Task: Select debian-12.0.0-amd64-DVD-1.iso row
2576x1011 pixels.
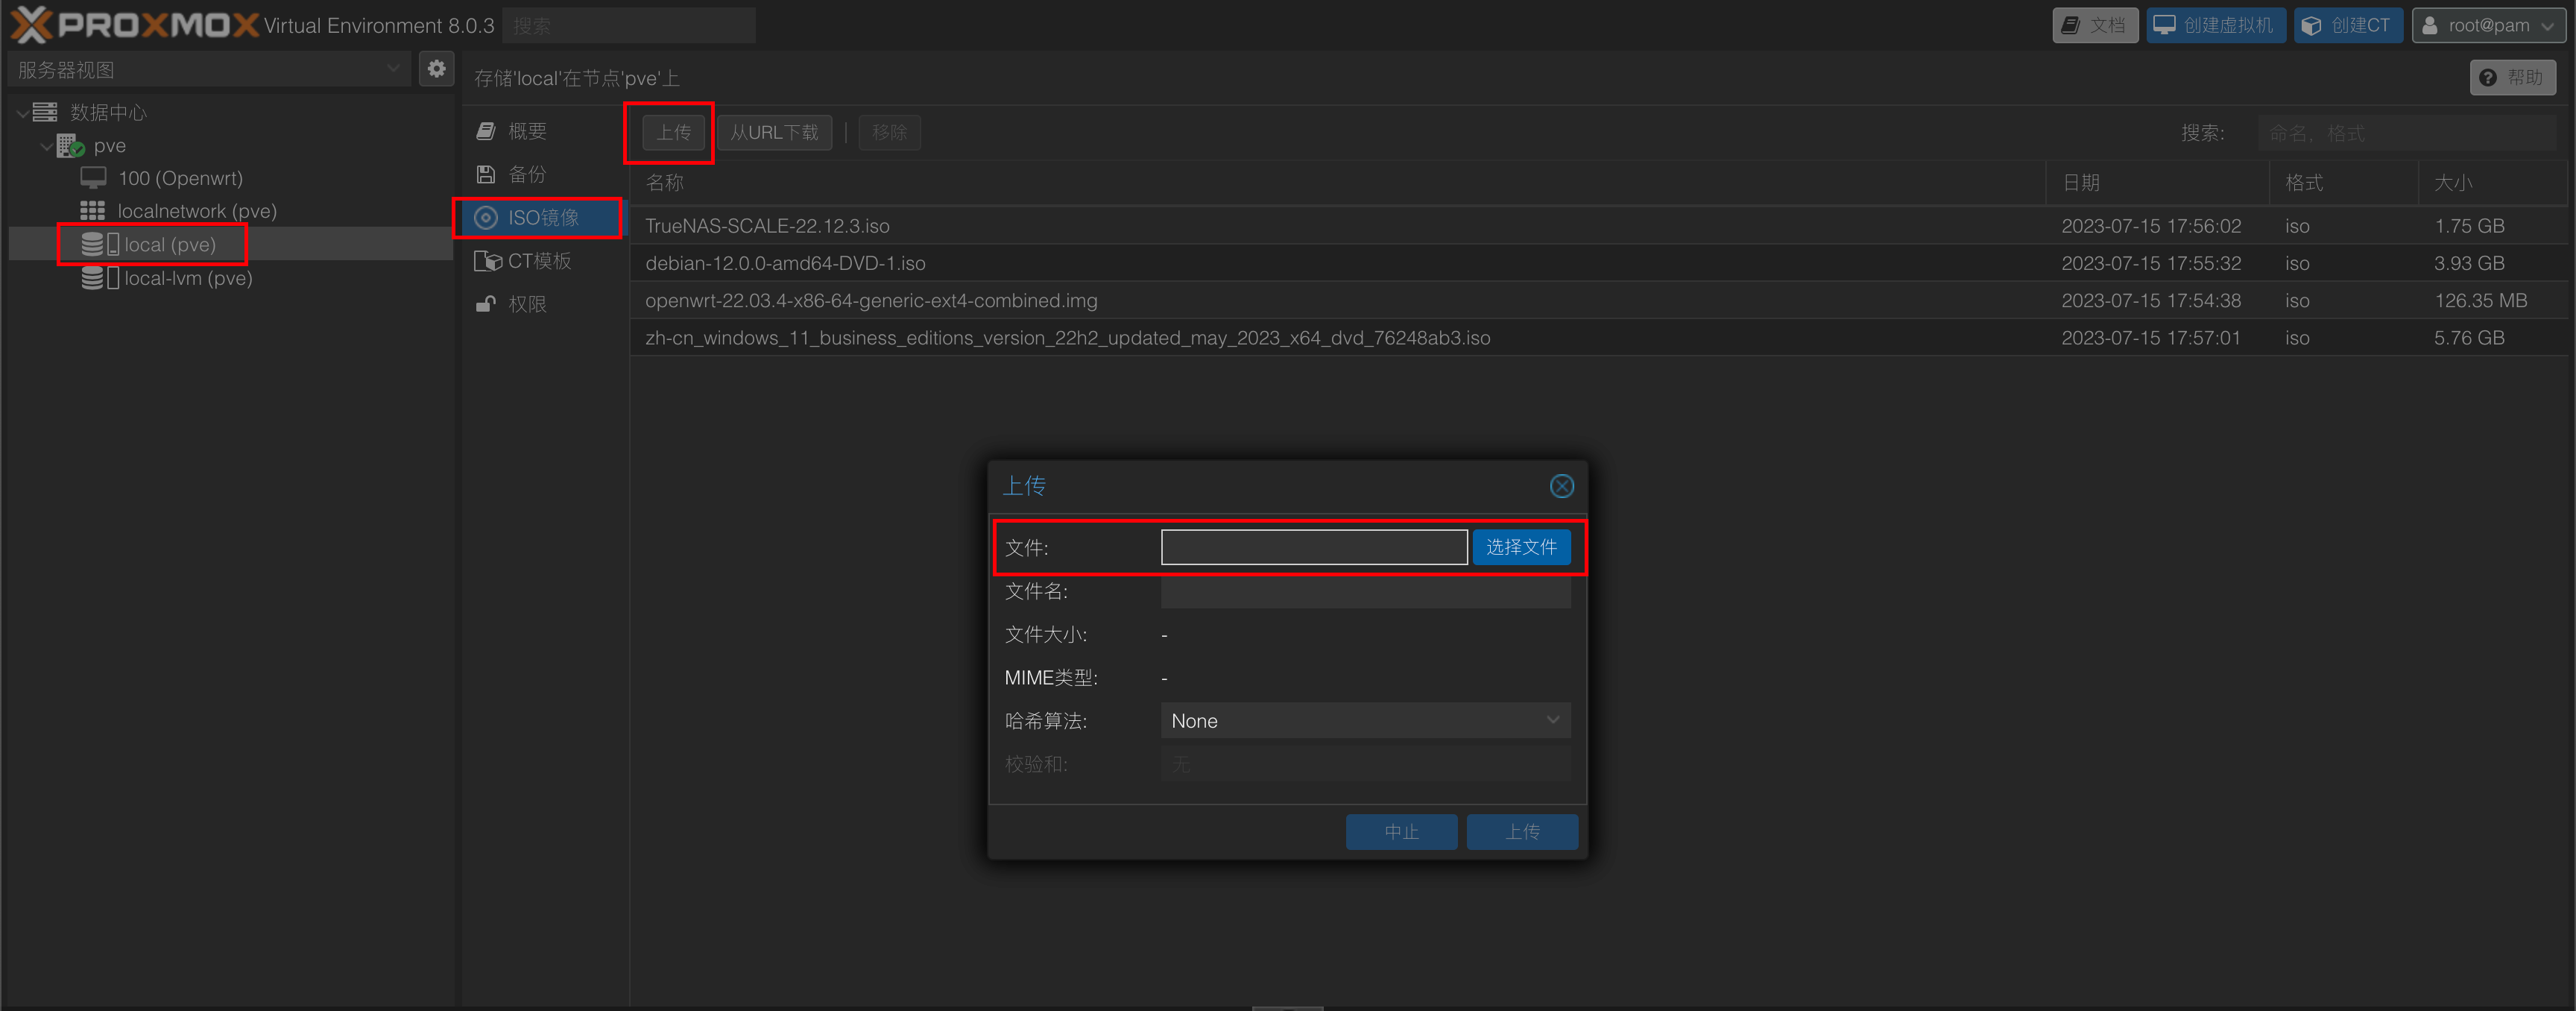Action: pos(1597,263)
